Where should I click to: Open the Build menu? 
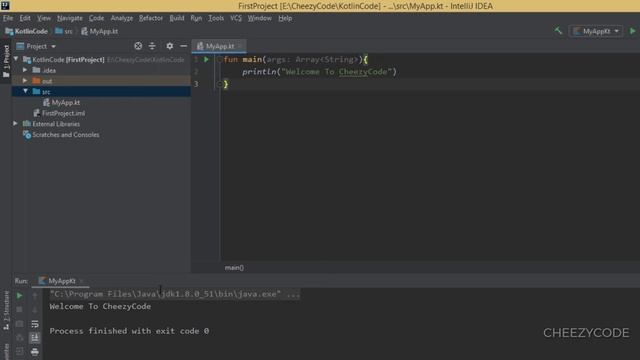point(177,18)
